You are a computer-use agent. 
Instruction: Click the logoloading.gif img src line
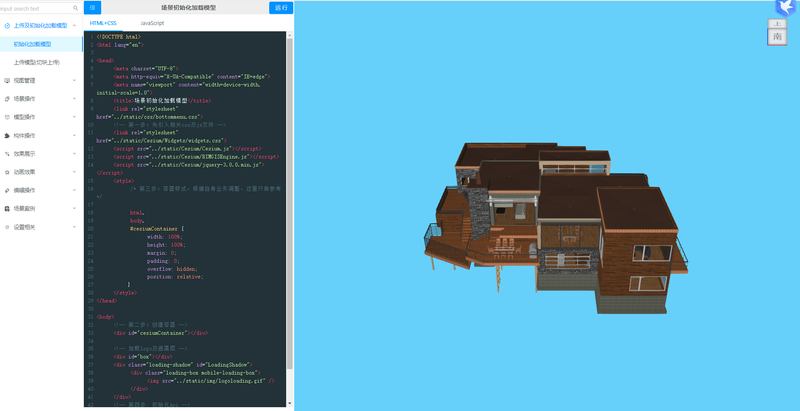(211, 381)
